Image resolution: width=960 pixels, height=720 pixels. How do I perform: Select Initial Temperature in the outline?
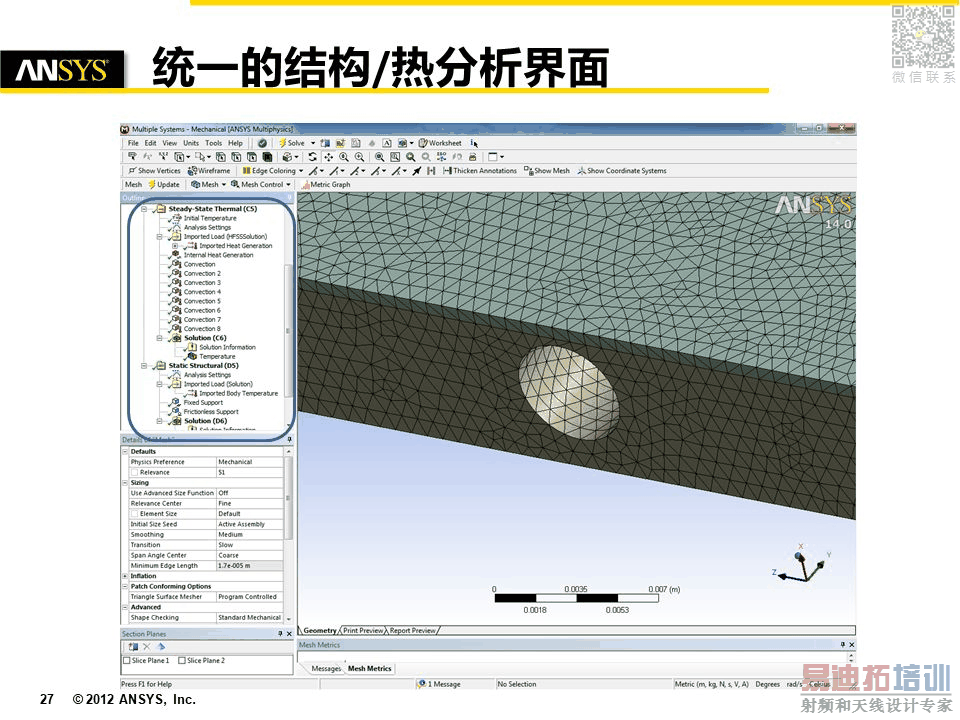click(210, 218)
